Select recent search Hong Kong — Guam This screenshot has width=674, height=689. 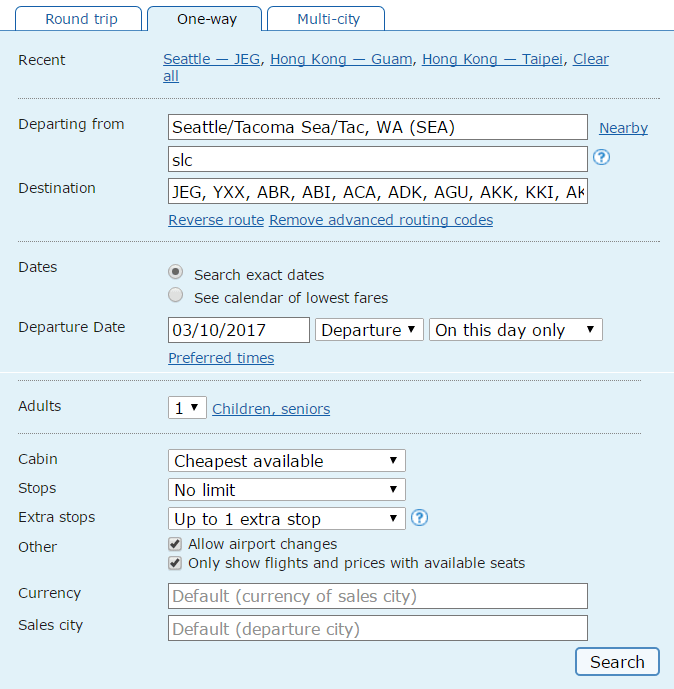[x=341, y=59]
